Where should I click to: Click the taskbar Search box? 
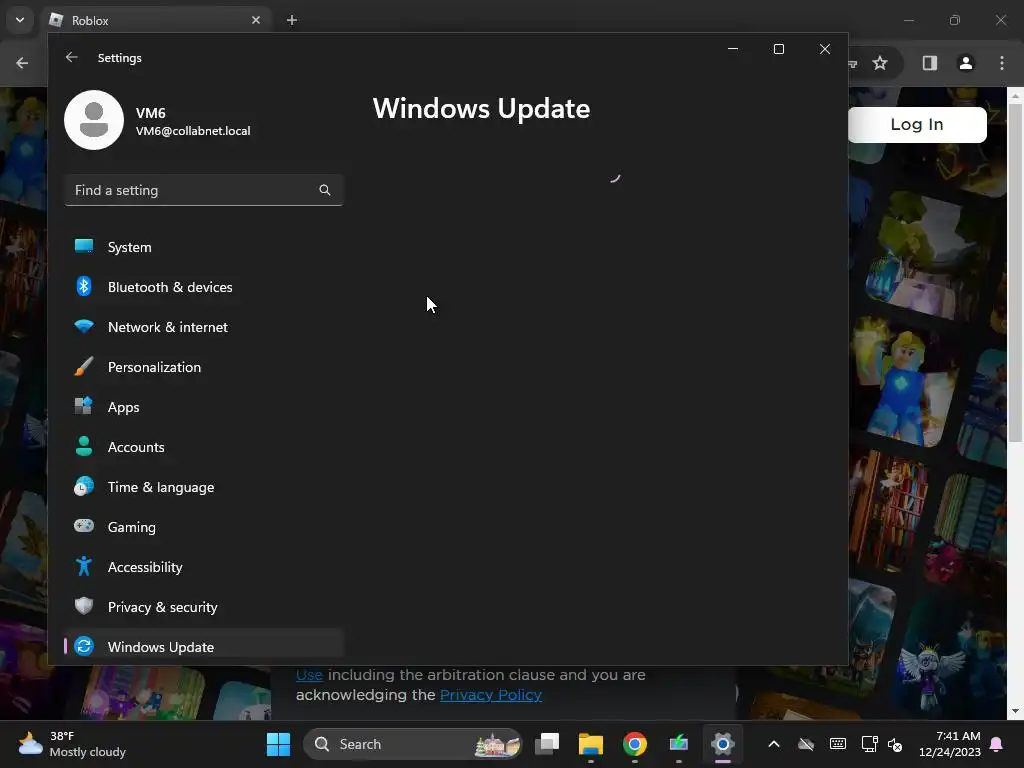coord(413,744)
